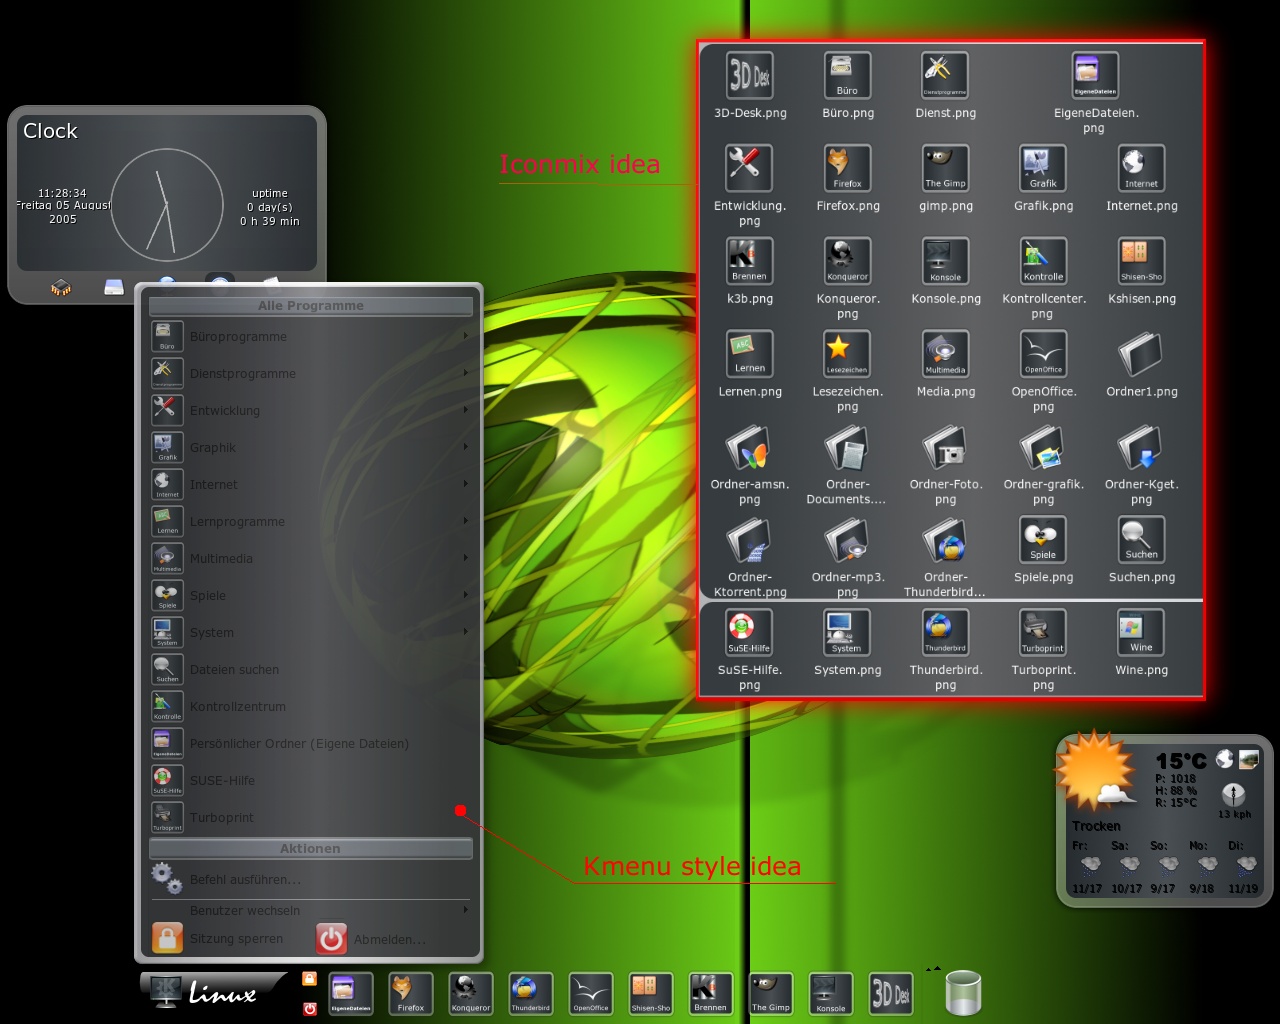
Task: Select the Ordner1.png folder icon
Action: pos(1141,354)
